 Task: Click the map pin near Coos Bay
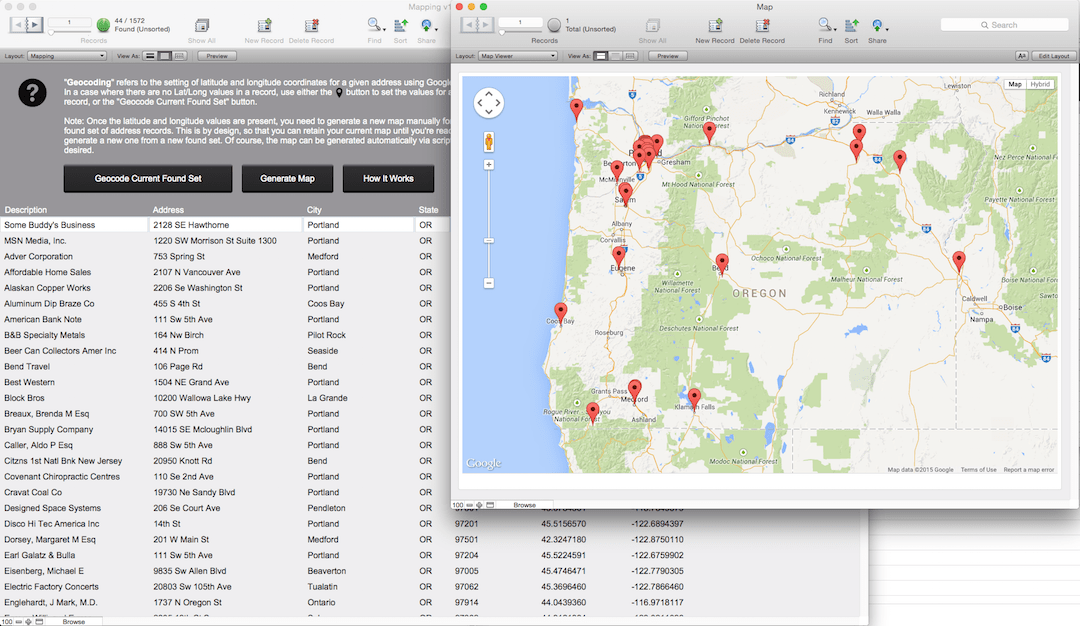click(561, 313)
